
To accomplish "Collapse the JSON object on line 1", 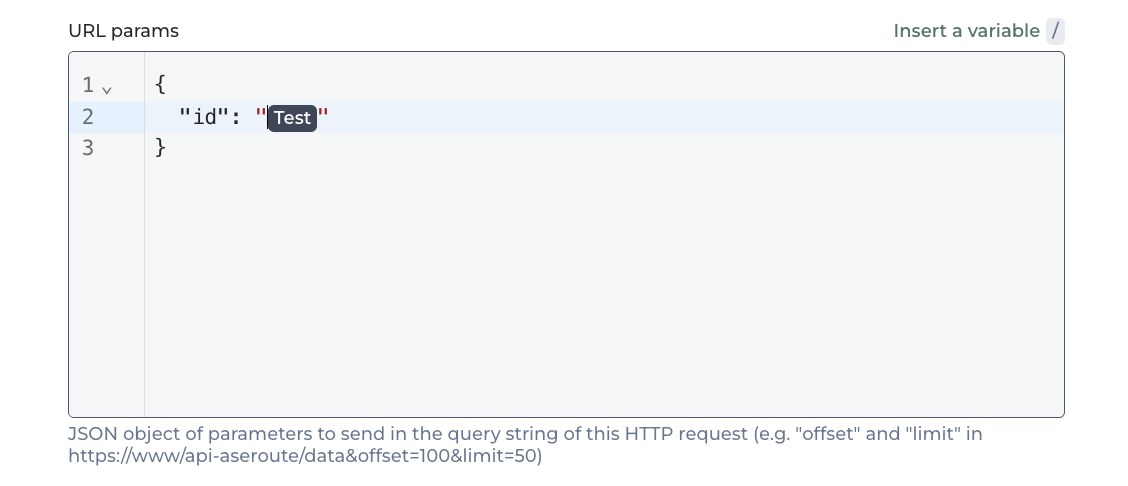I will (107, 89).
